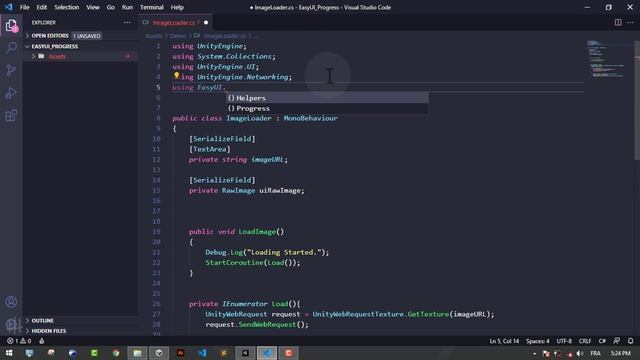
Task: Open the Explorer view in activity bar
Action: pyautogui.click(x=11, y=25)
